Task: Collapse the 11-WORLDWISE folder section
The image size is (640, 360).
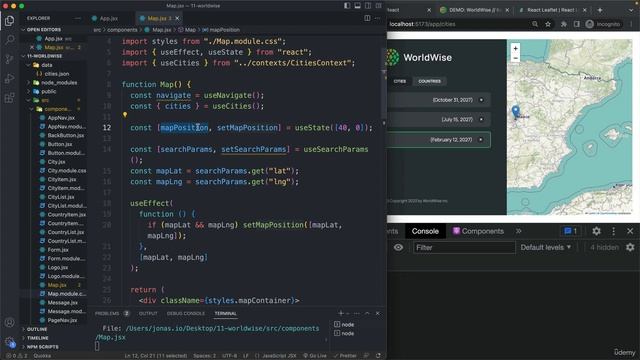Action: click(x=44, y=56)
